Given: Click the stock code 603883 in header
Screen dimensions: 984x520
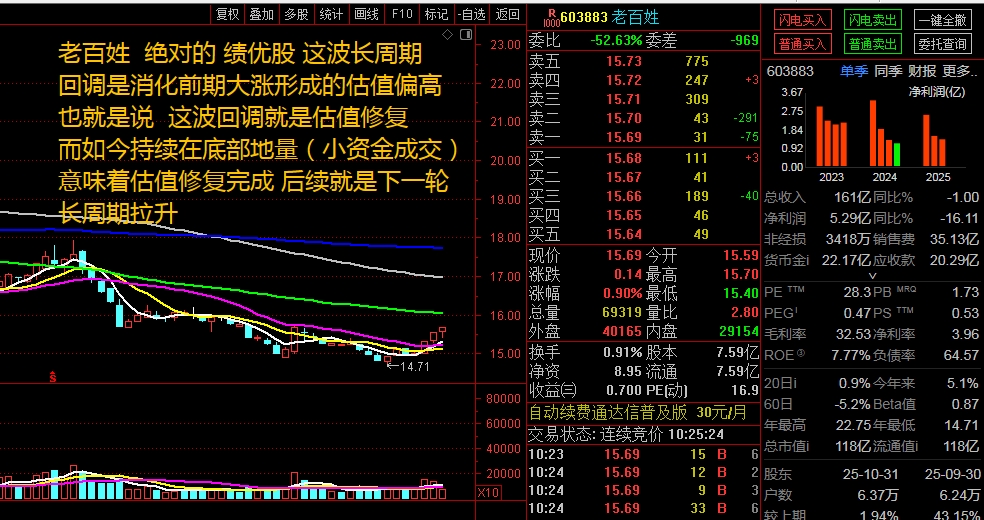Looking at the screenshot, I should pyautogui.click(x=585, y=18).
